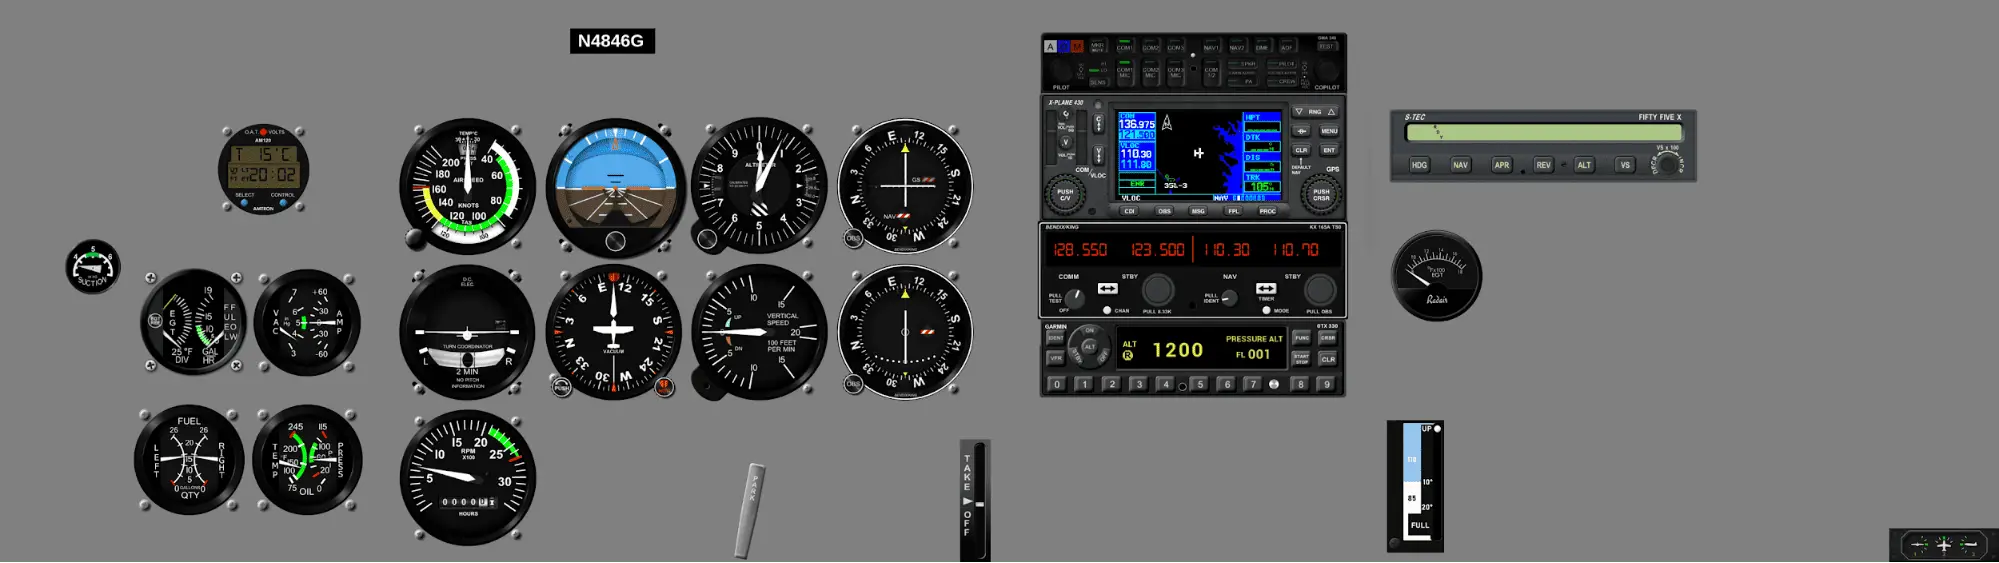
Task: Click the COMM PULL TEST volume knob
Action: tap(1074, 299)
